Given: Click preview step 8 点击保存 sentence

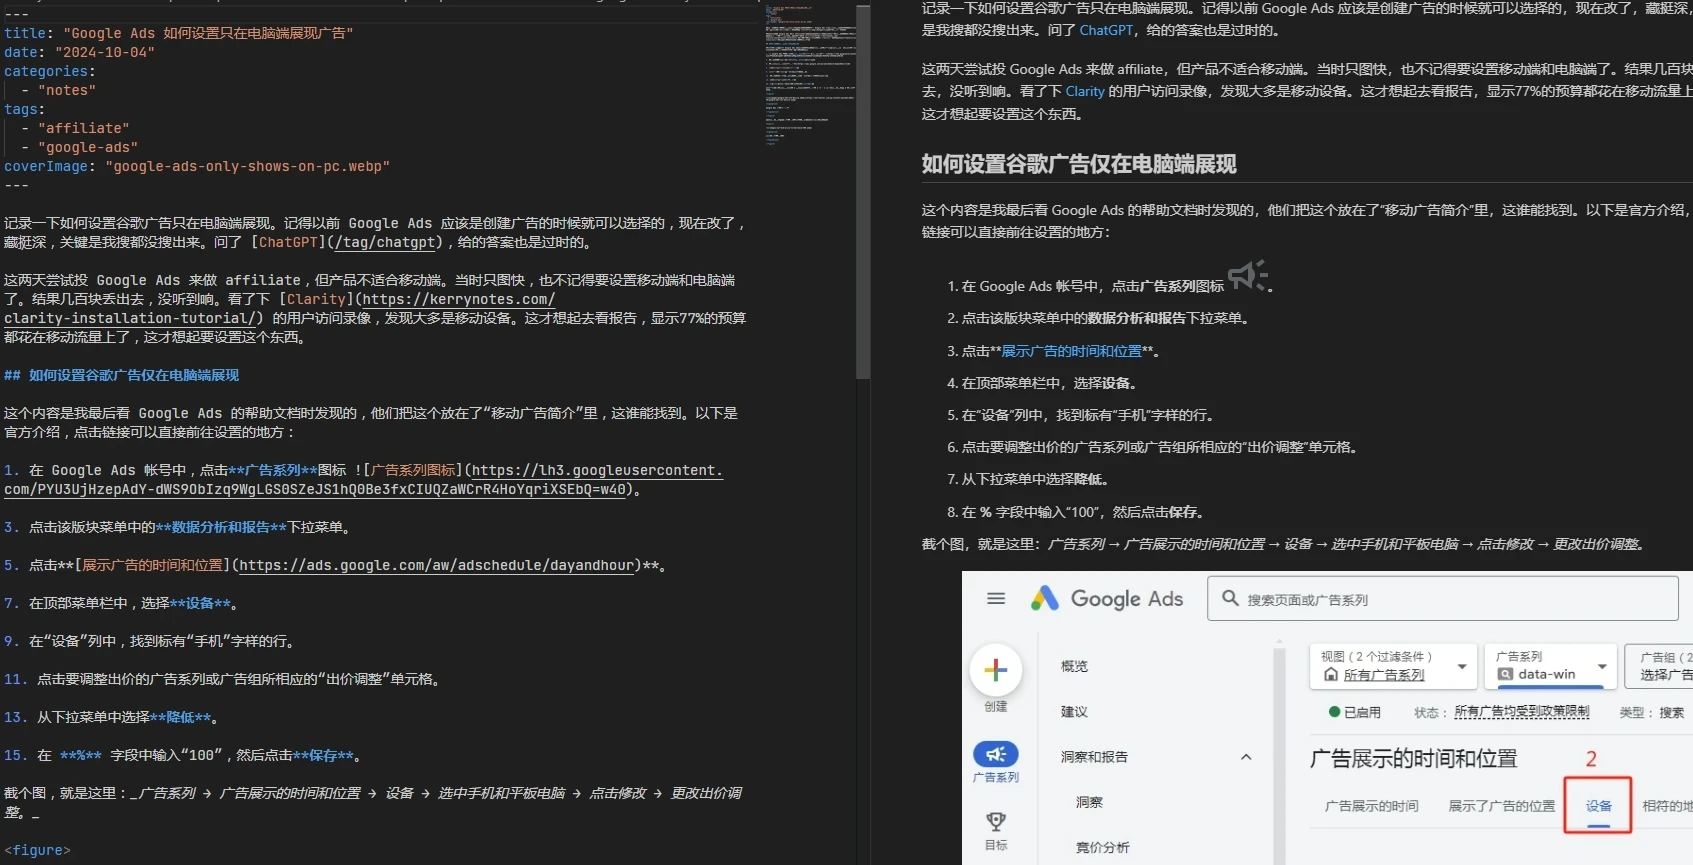Looking at the screenshot, I should (x=1077, y=512).
